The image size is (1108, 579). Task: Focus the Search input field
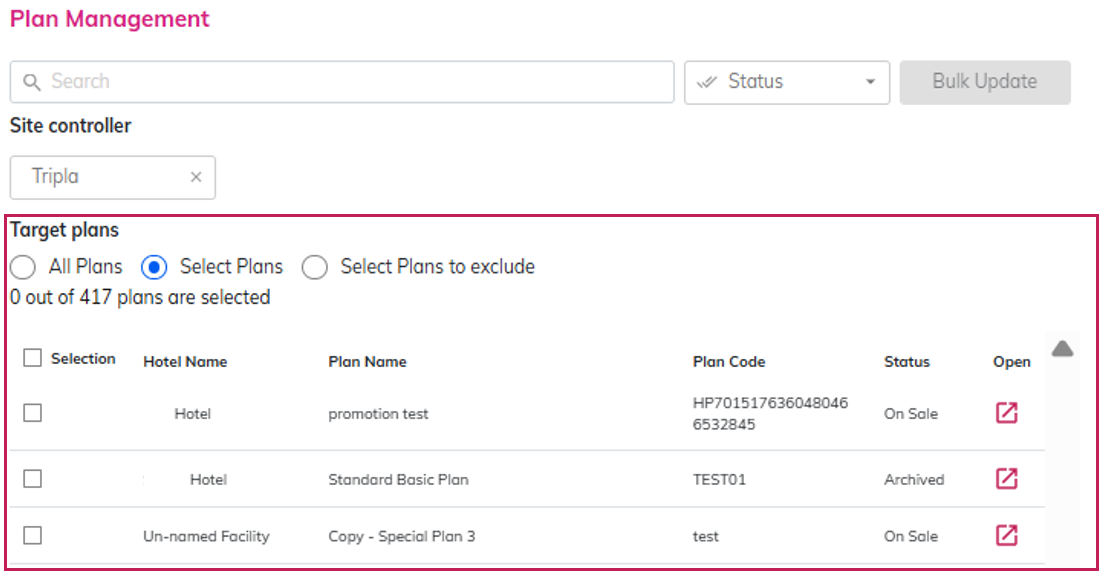(x=350, y=82)
